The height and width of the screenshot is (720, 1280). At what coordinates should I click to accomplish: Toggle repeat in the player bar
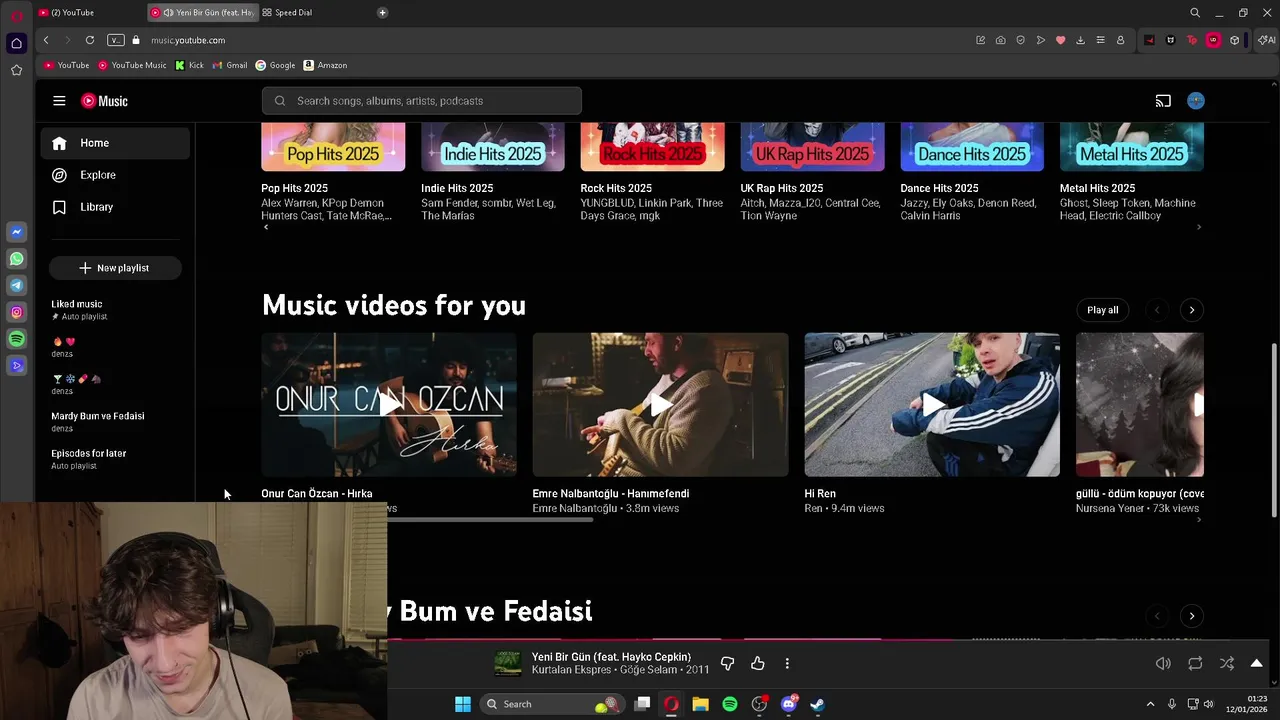click(1195, 663)
